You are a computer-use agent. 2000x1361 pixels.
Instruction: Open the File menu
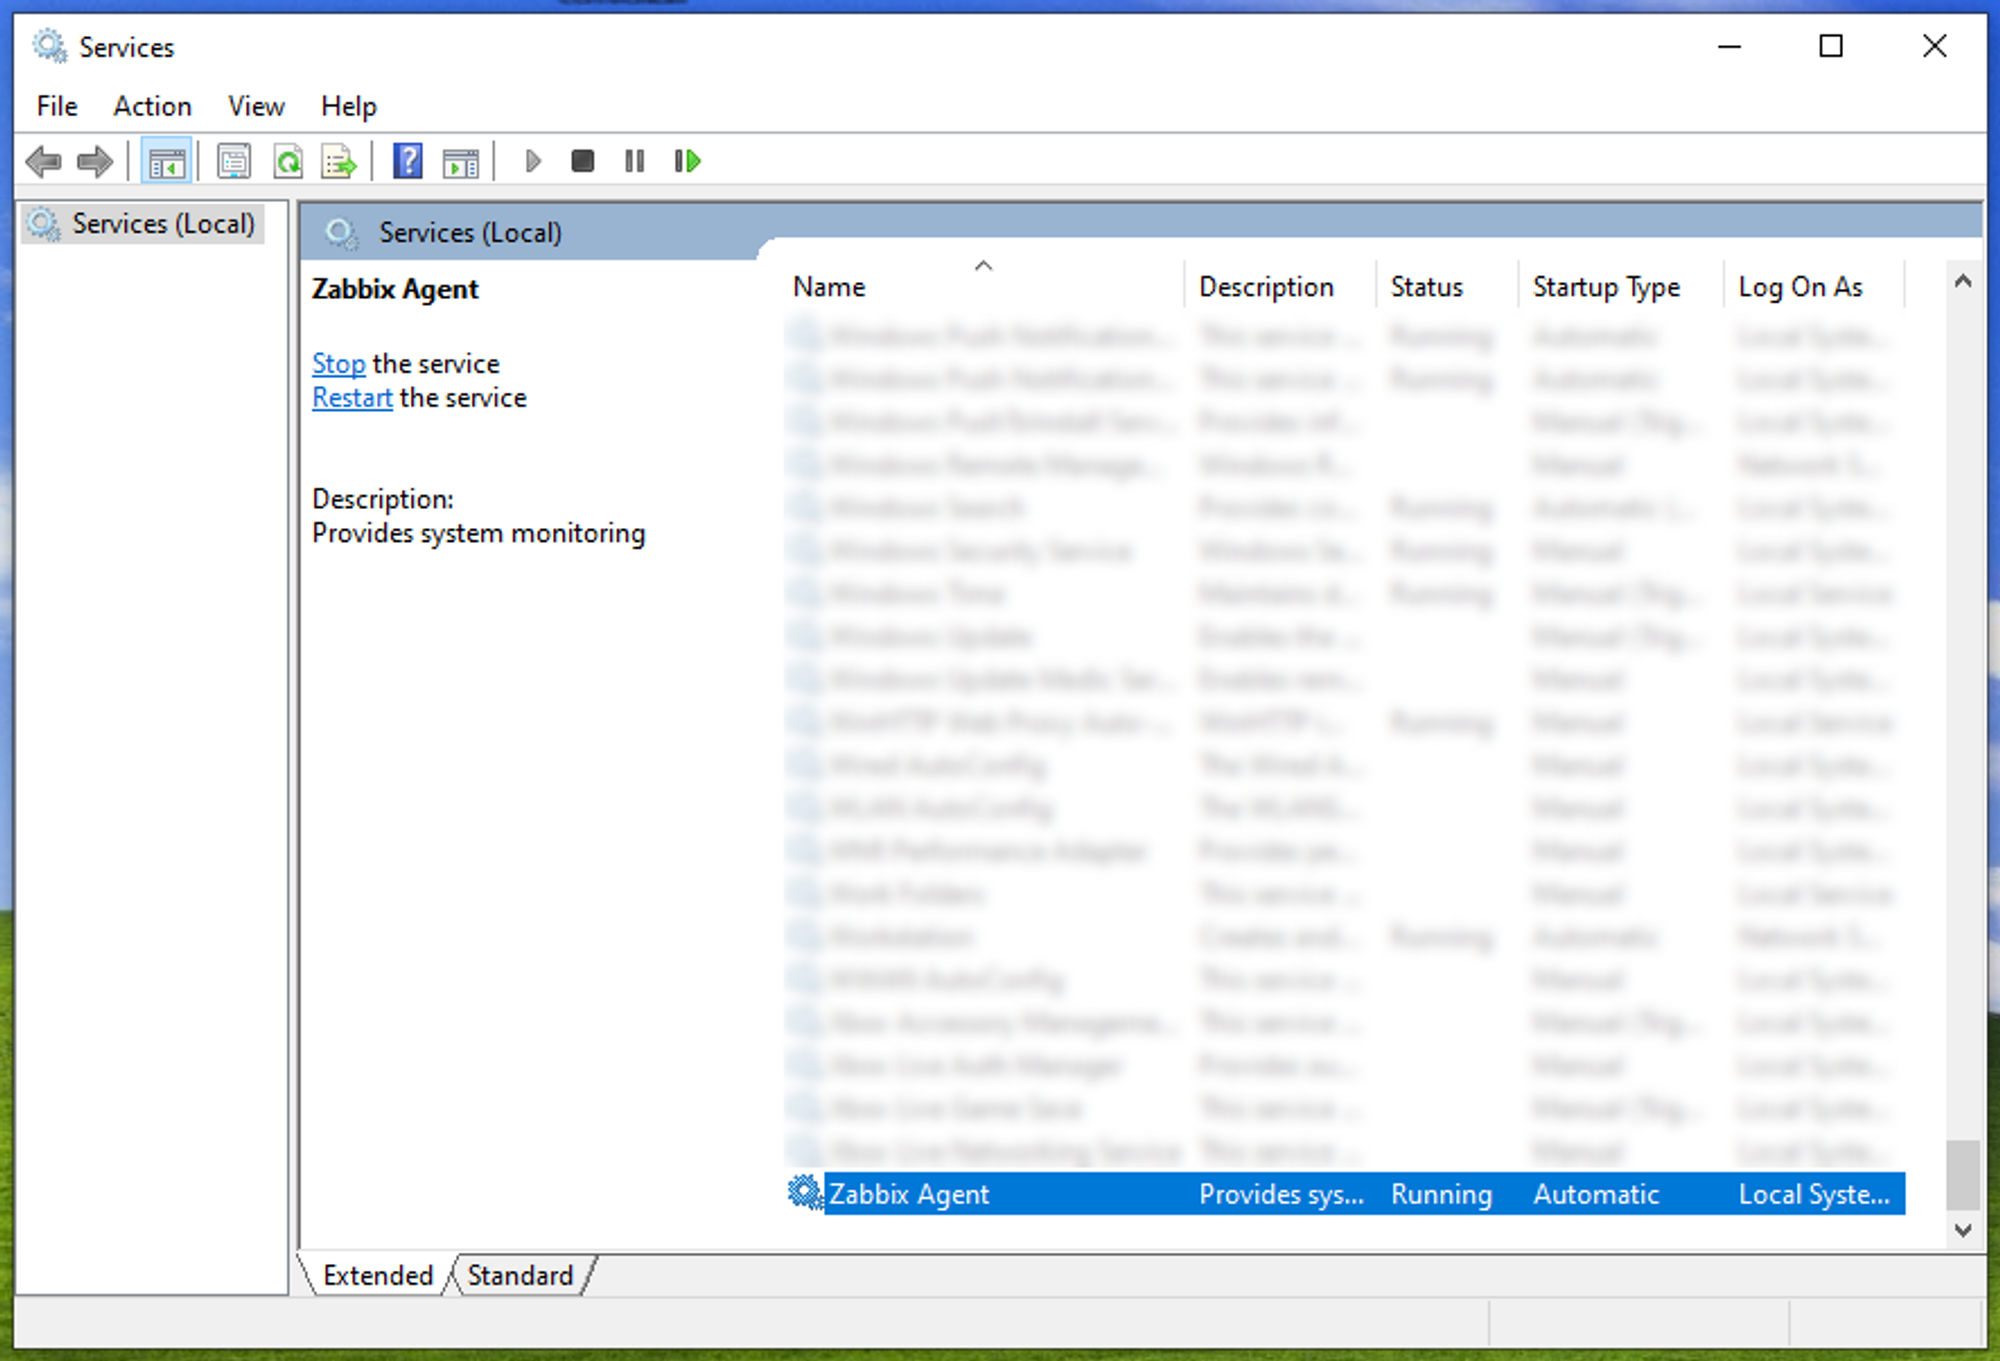tap(57, 106)
